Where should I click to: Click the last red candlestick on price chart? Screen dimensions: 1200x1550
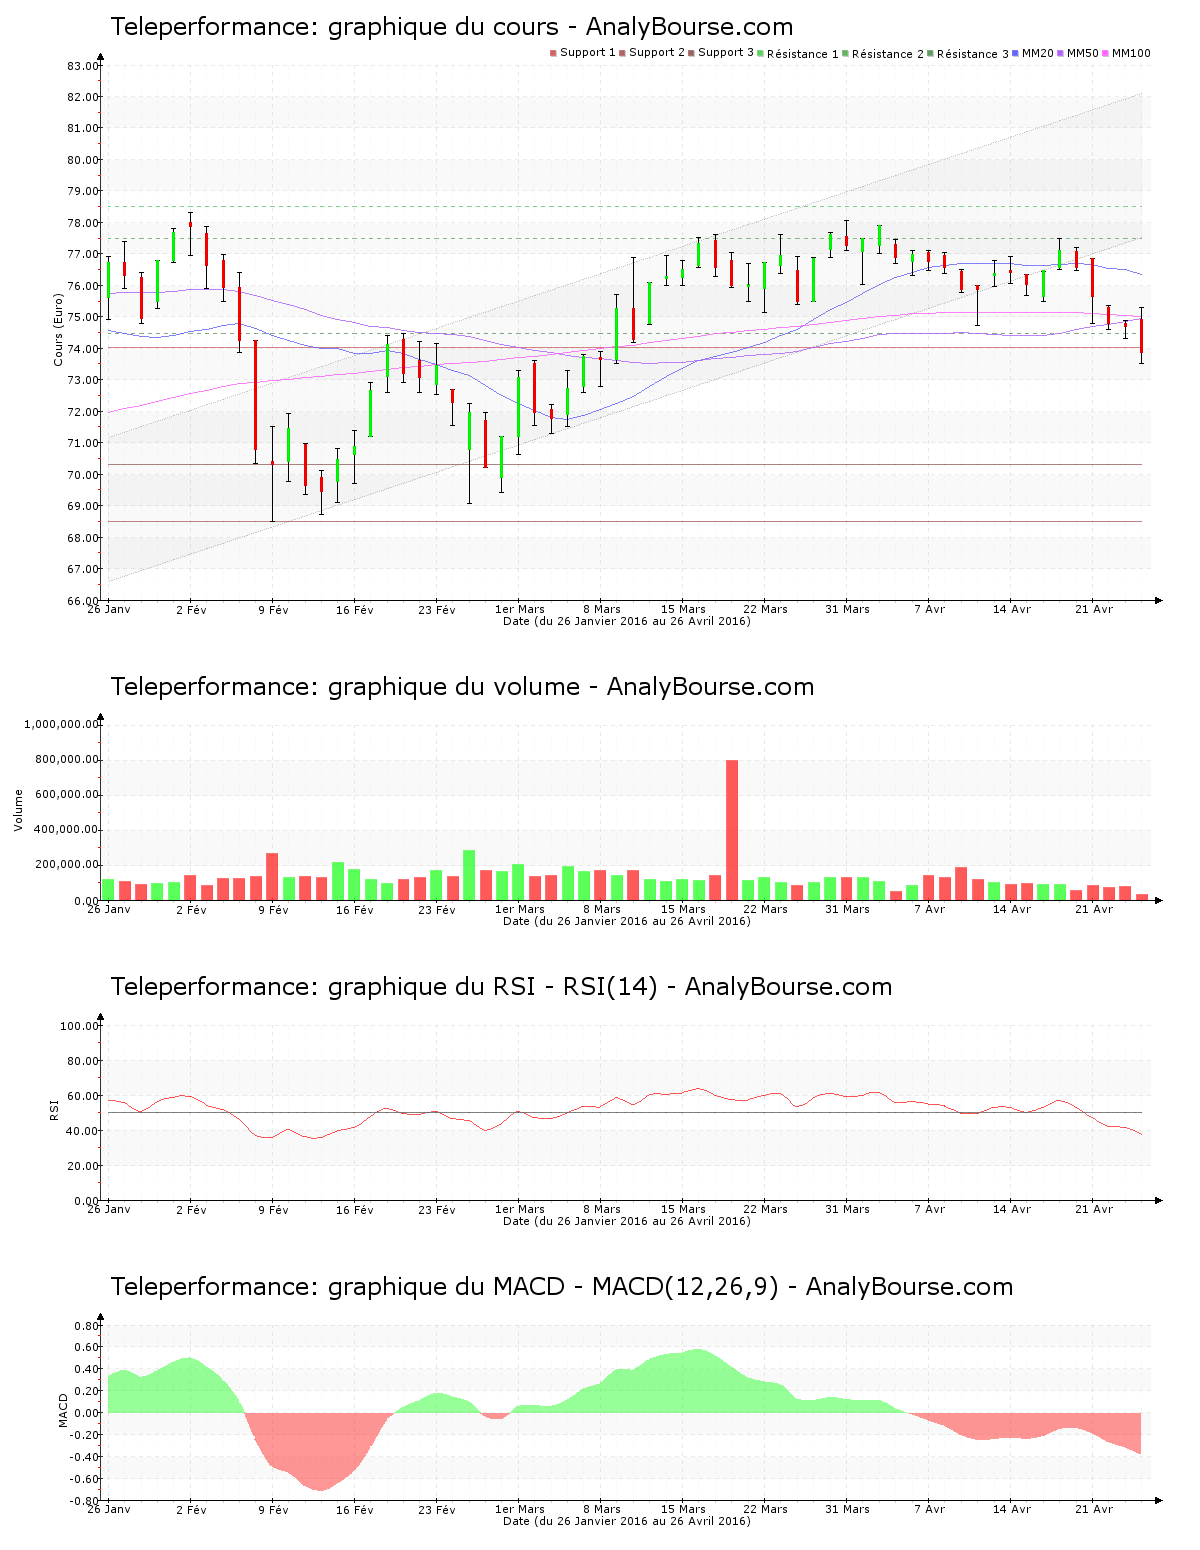tap(1141, 336)
